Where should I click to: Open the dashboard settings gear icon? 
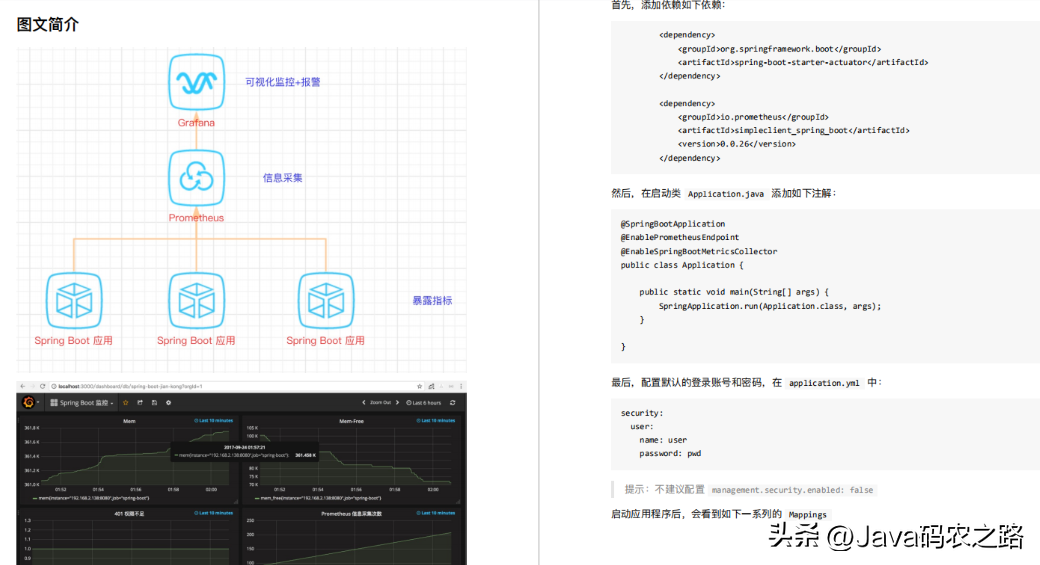[x=168, y=403]
